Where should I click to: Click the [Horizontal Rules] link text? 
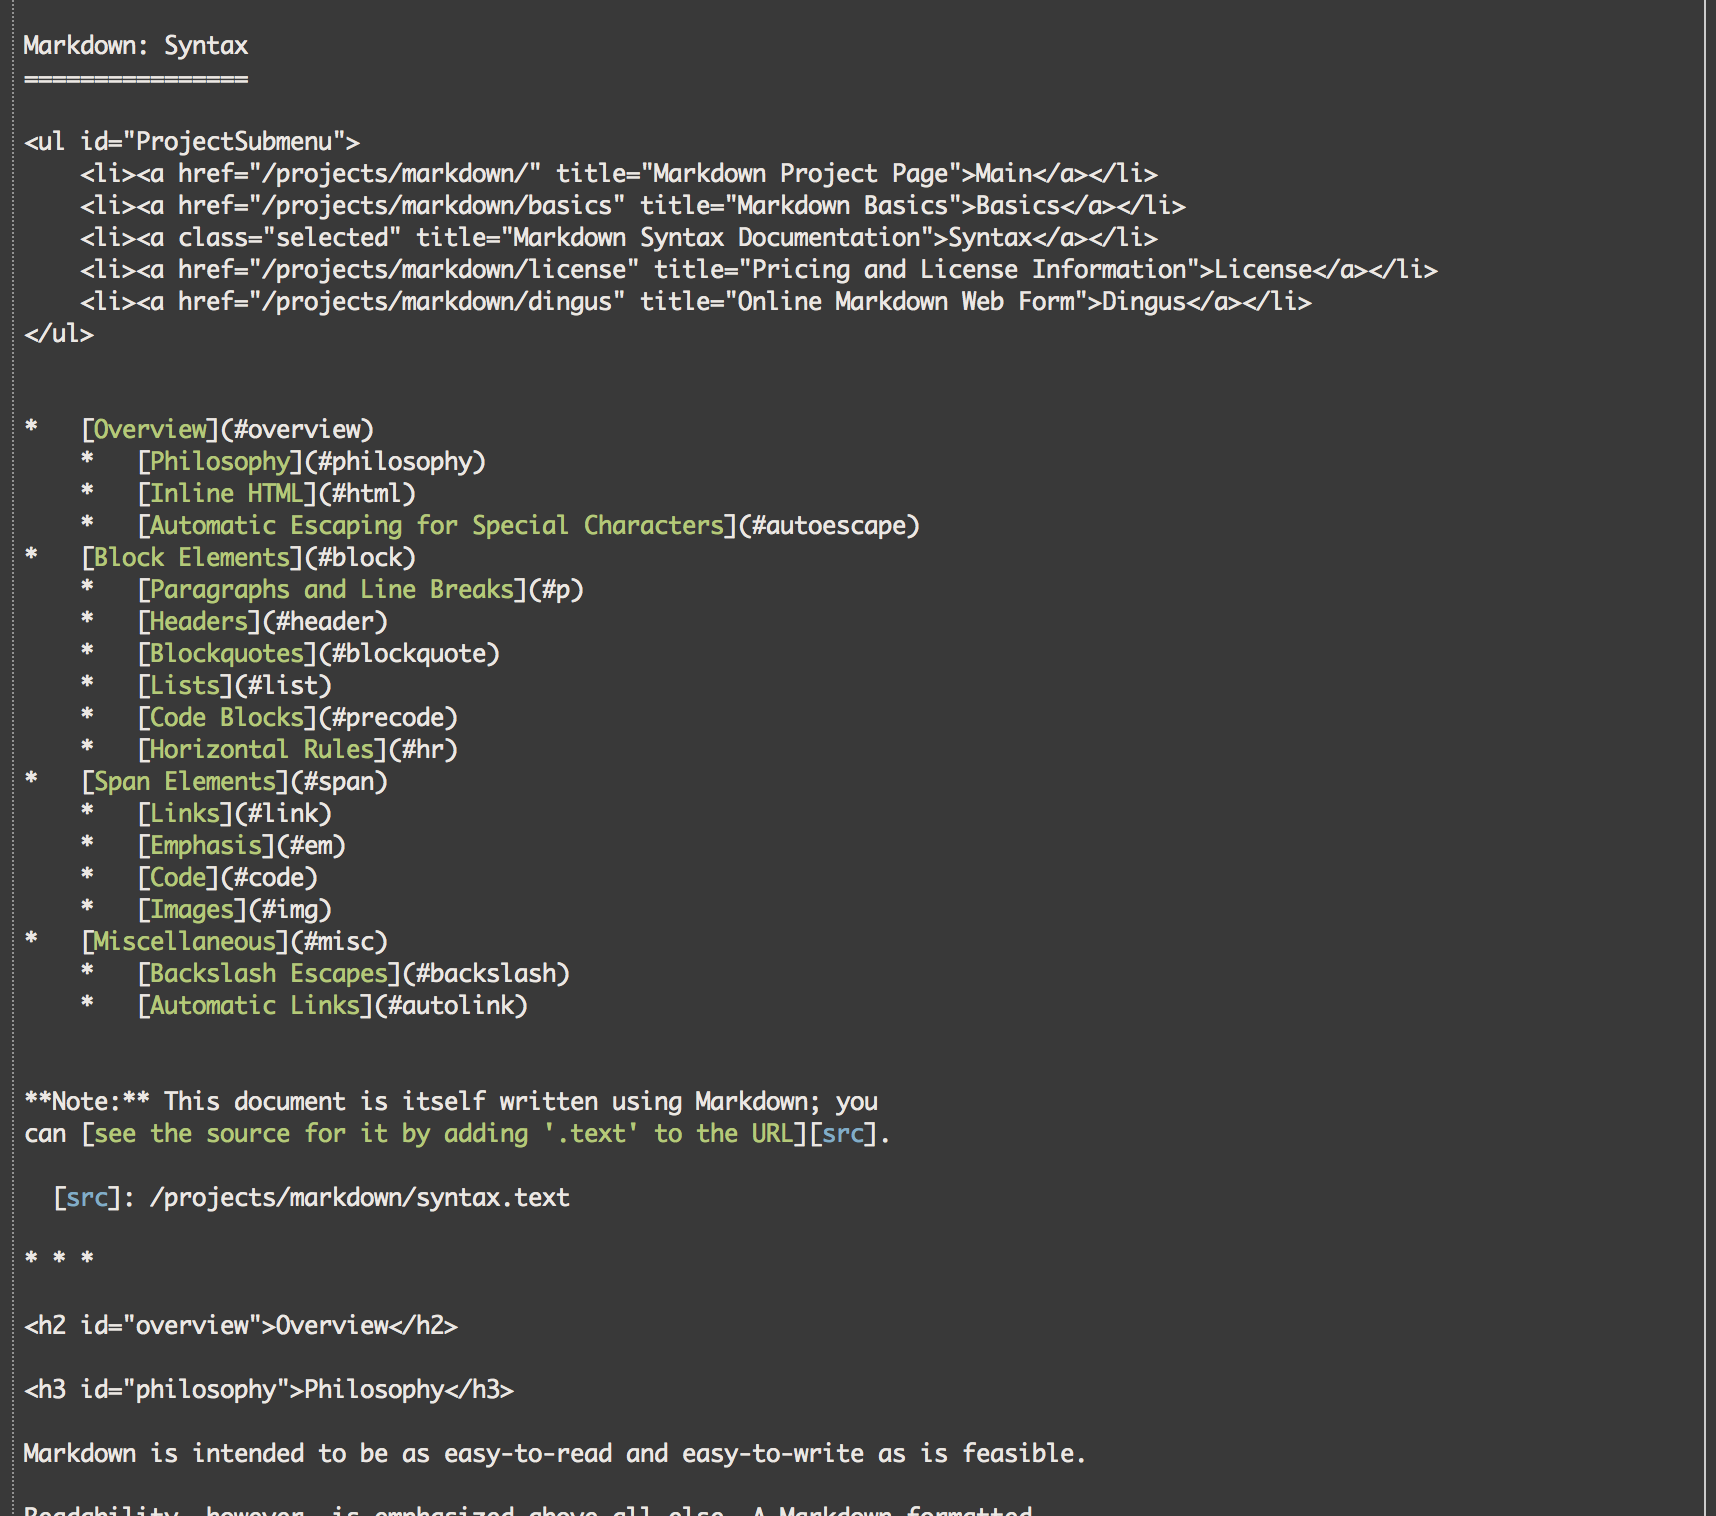261,750
